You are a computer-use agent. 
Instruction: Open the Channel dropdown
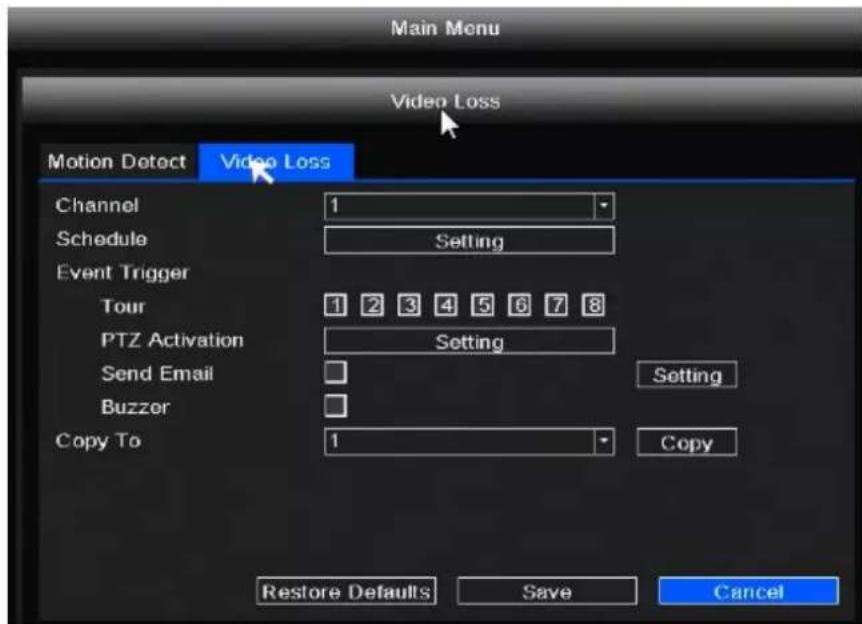469,206
